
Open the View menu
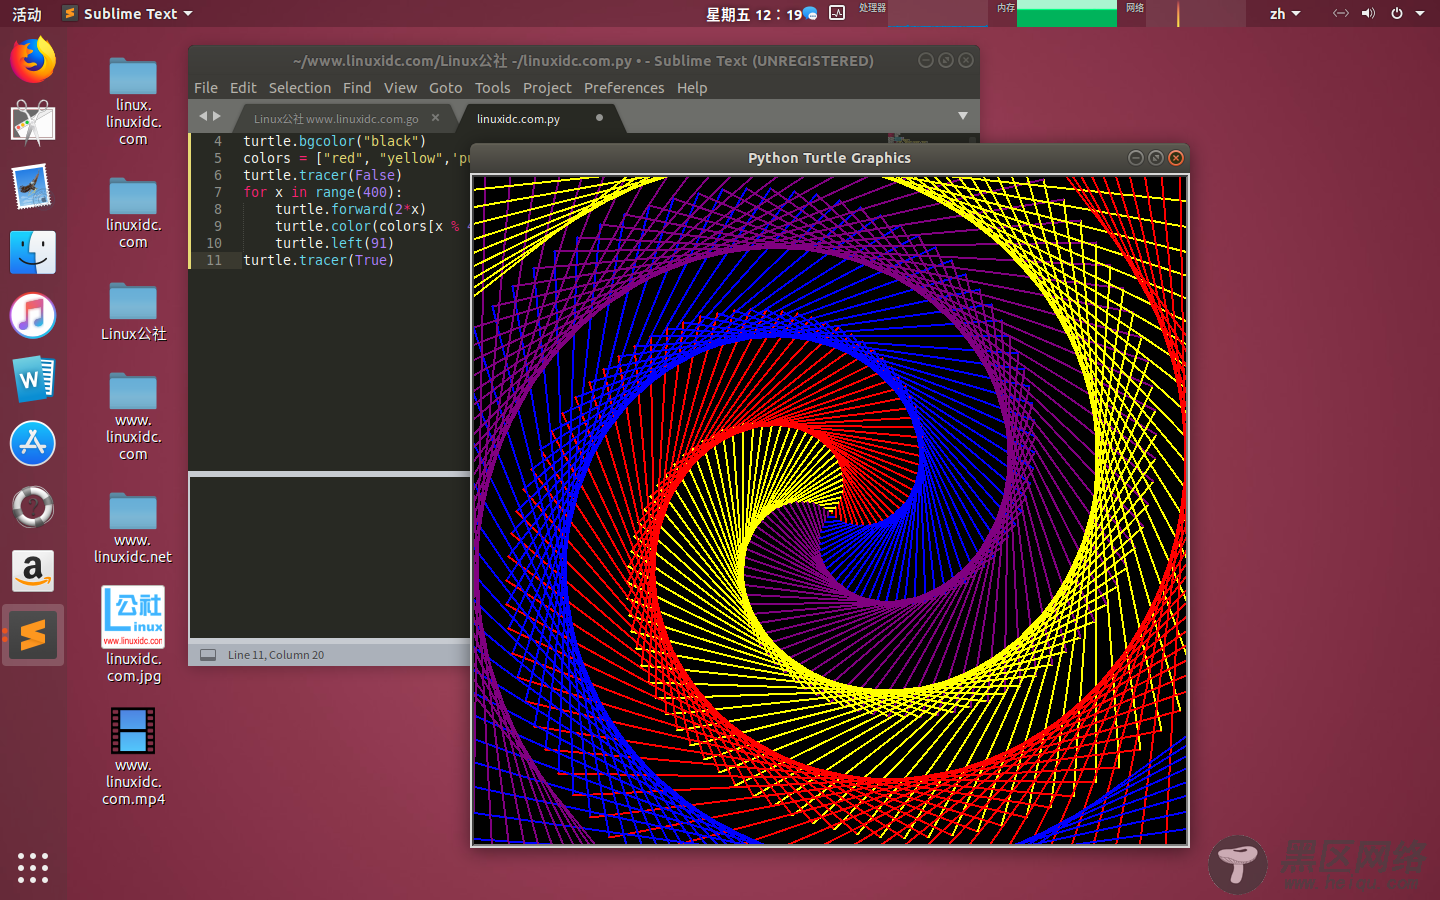pos(400,88)
